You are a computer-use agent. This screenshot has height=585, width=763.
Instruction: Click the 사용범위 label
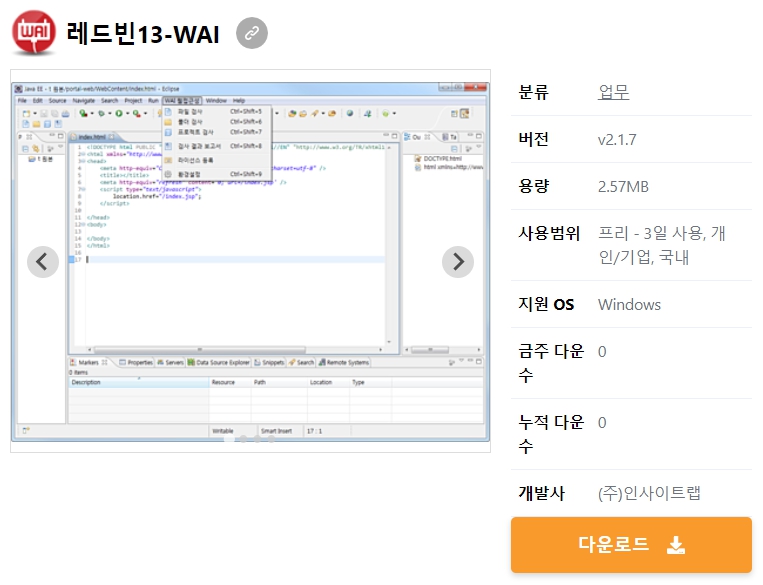(x=549, y=233)
